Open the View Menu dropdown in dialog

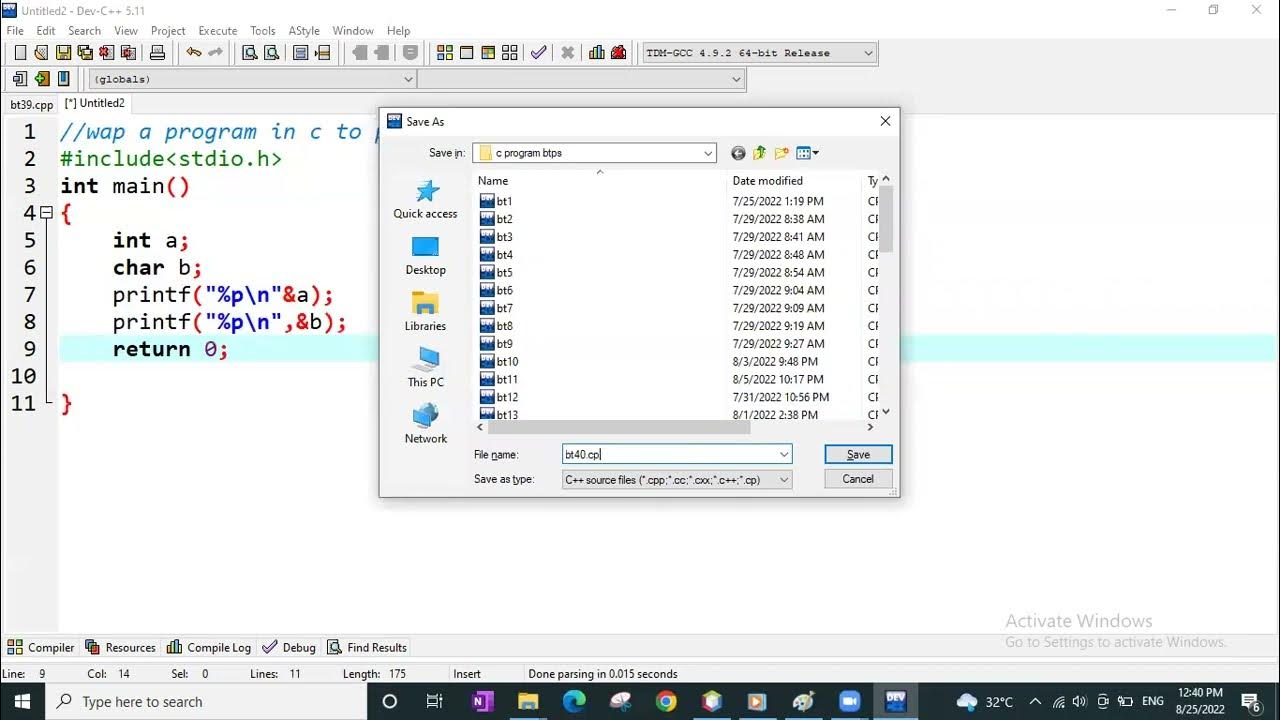pos(808,153)
